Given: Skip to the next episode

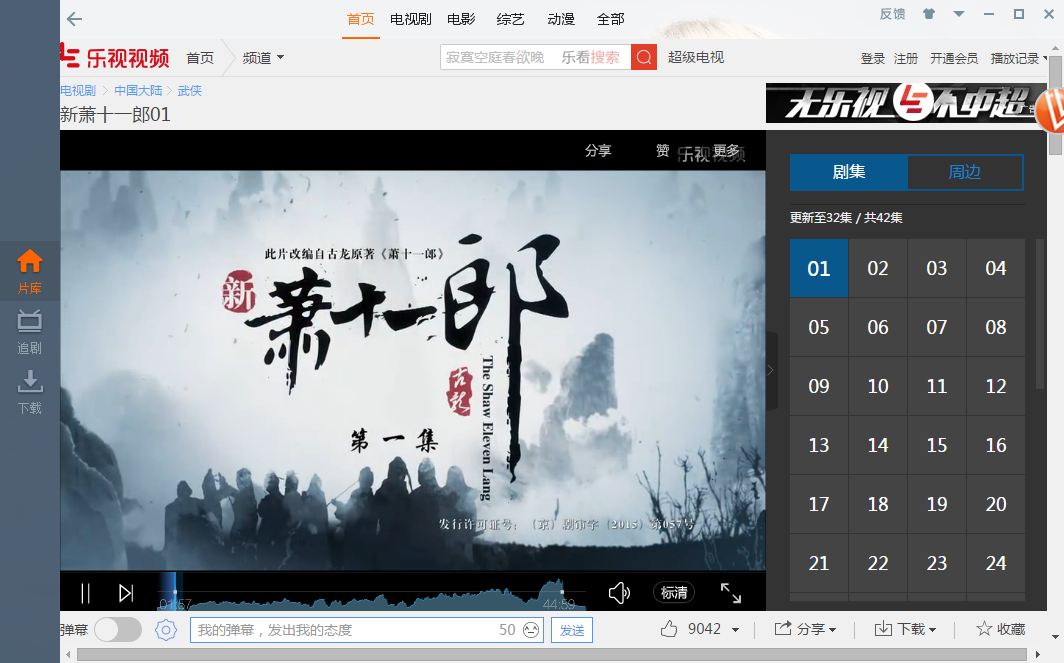Looking at the screenshot, I should point(126,593).
